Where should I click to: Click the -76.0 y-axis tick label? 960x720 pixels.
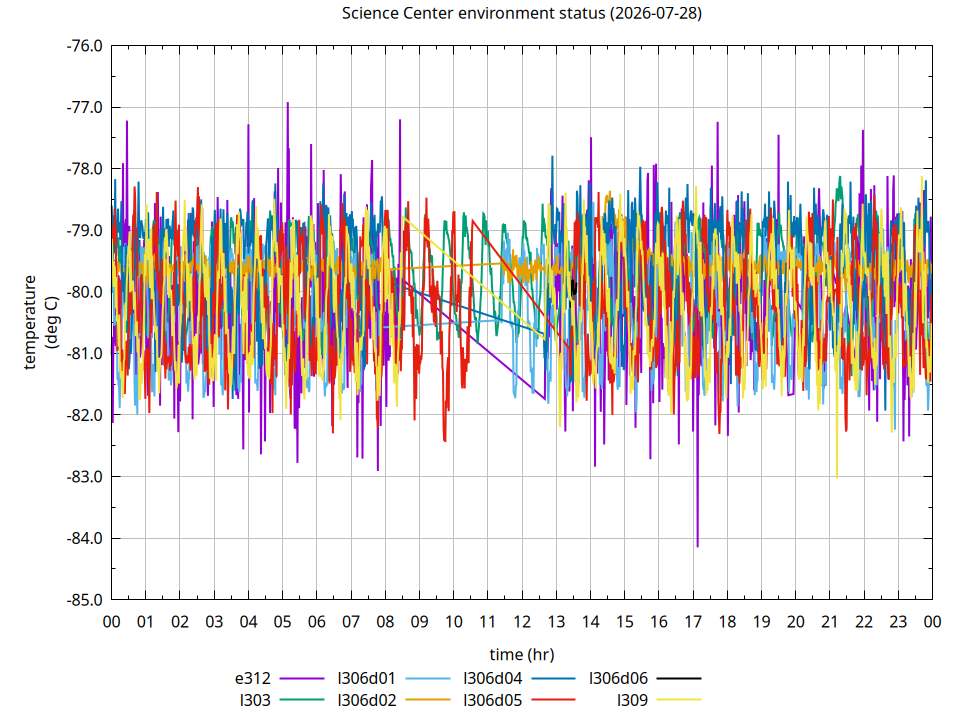pyautogui.click(x=84, y=46)
